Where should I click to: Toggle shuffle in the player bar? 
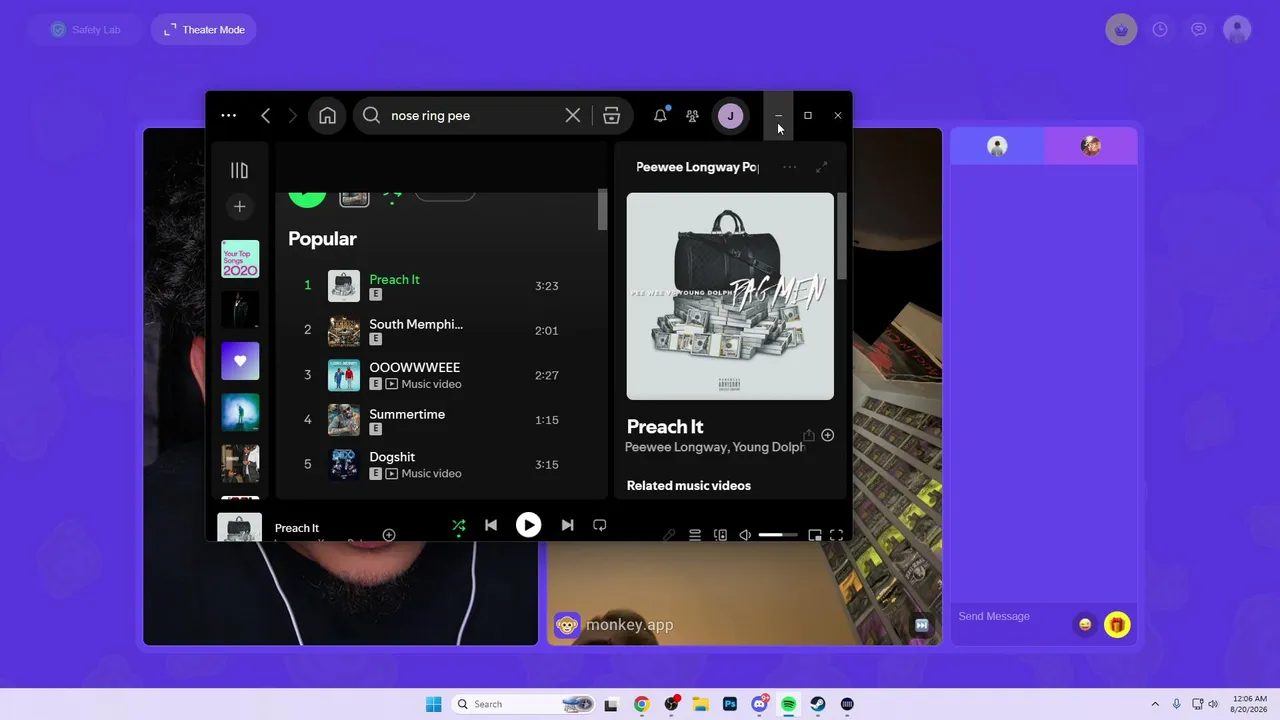pos(458,525)
